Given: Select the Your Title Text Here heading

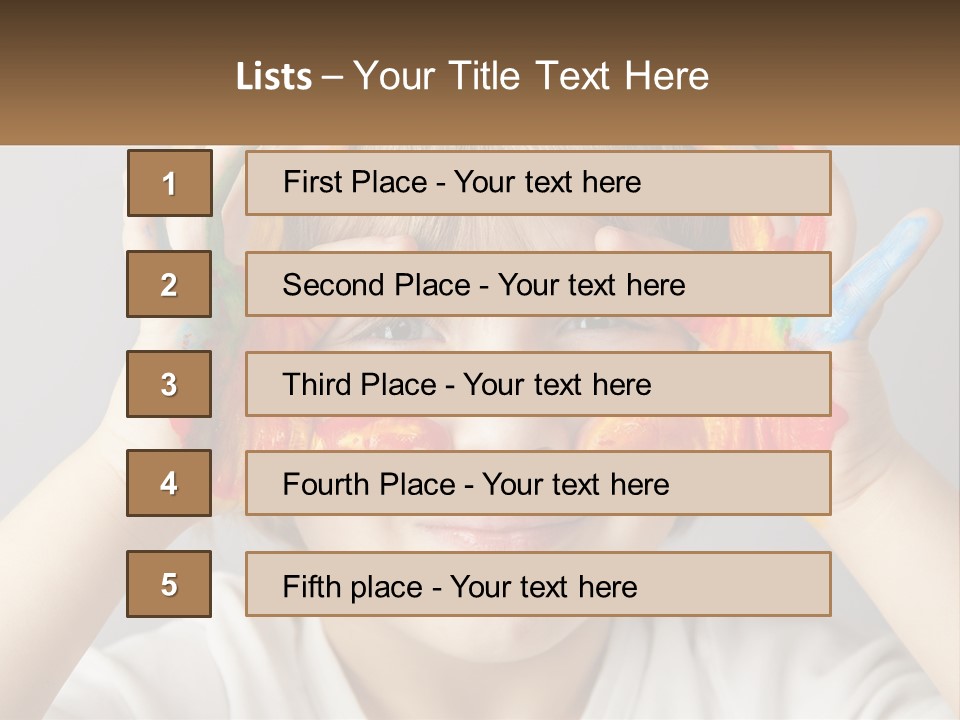Looking at the screenshot, I should coord(531,76).
